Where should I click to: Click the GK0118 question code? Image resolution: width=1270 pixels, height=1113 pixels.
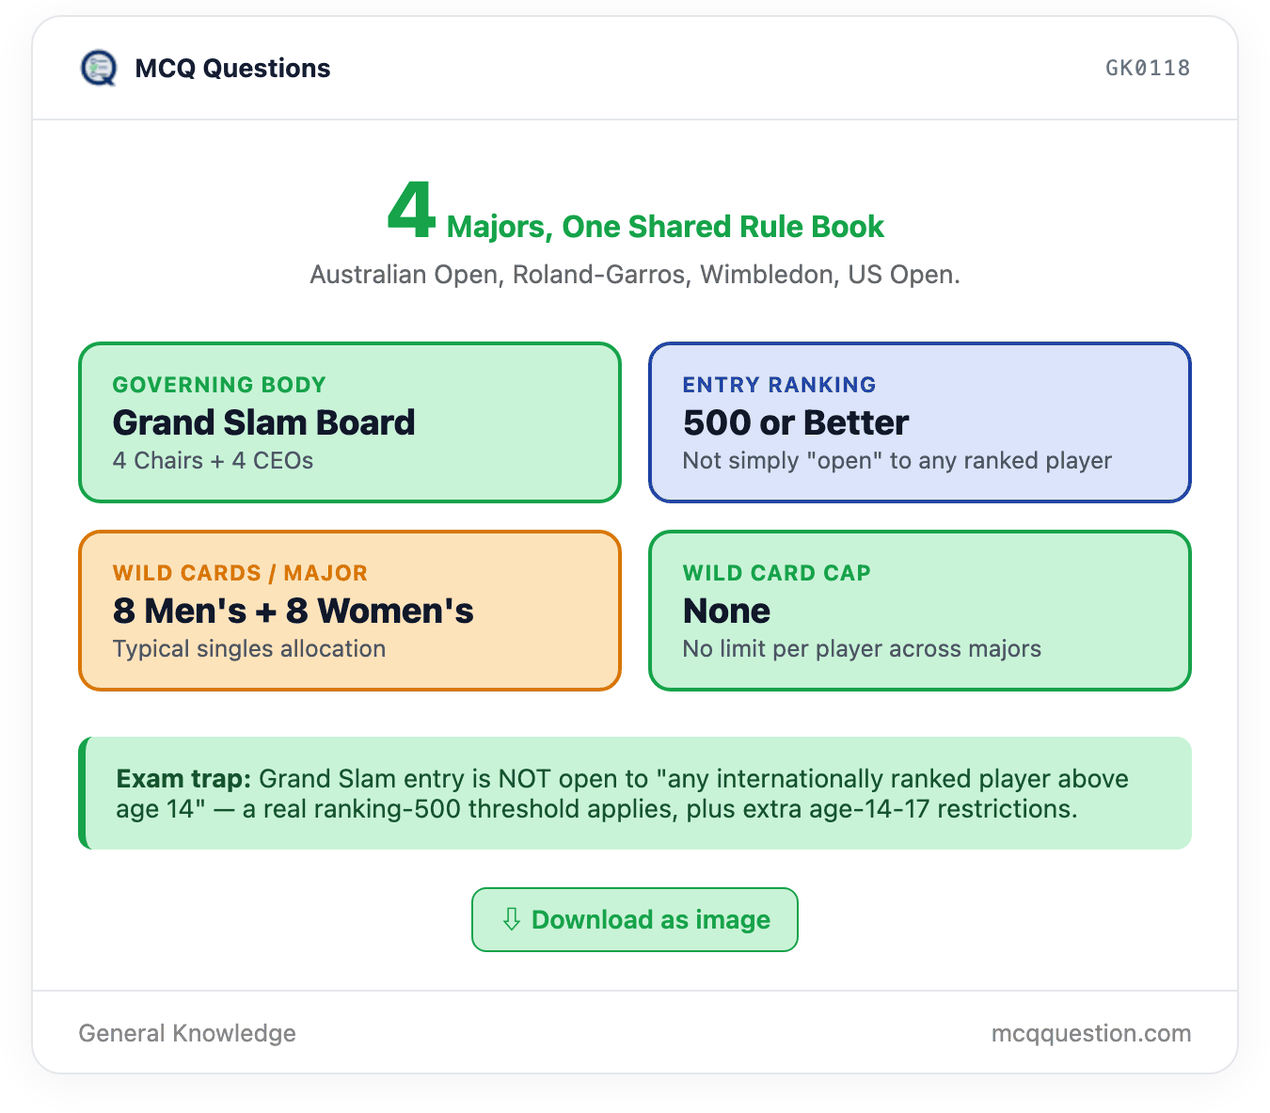1147,68
